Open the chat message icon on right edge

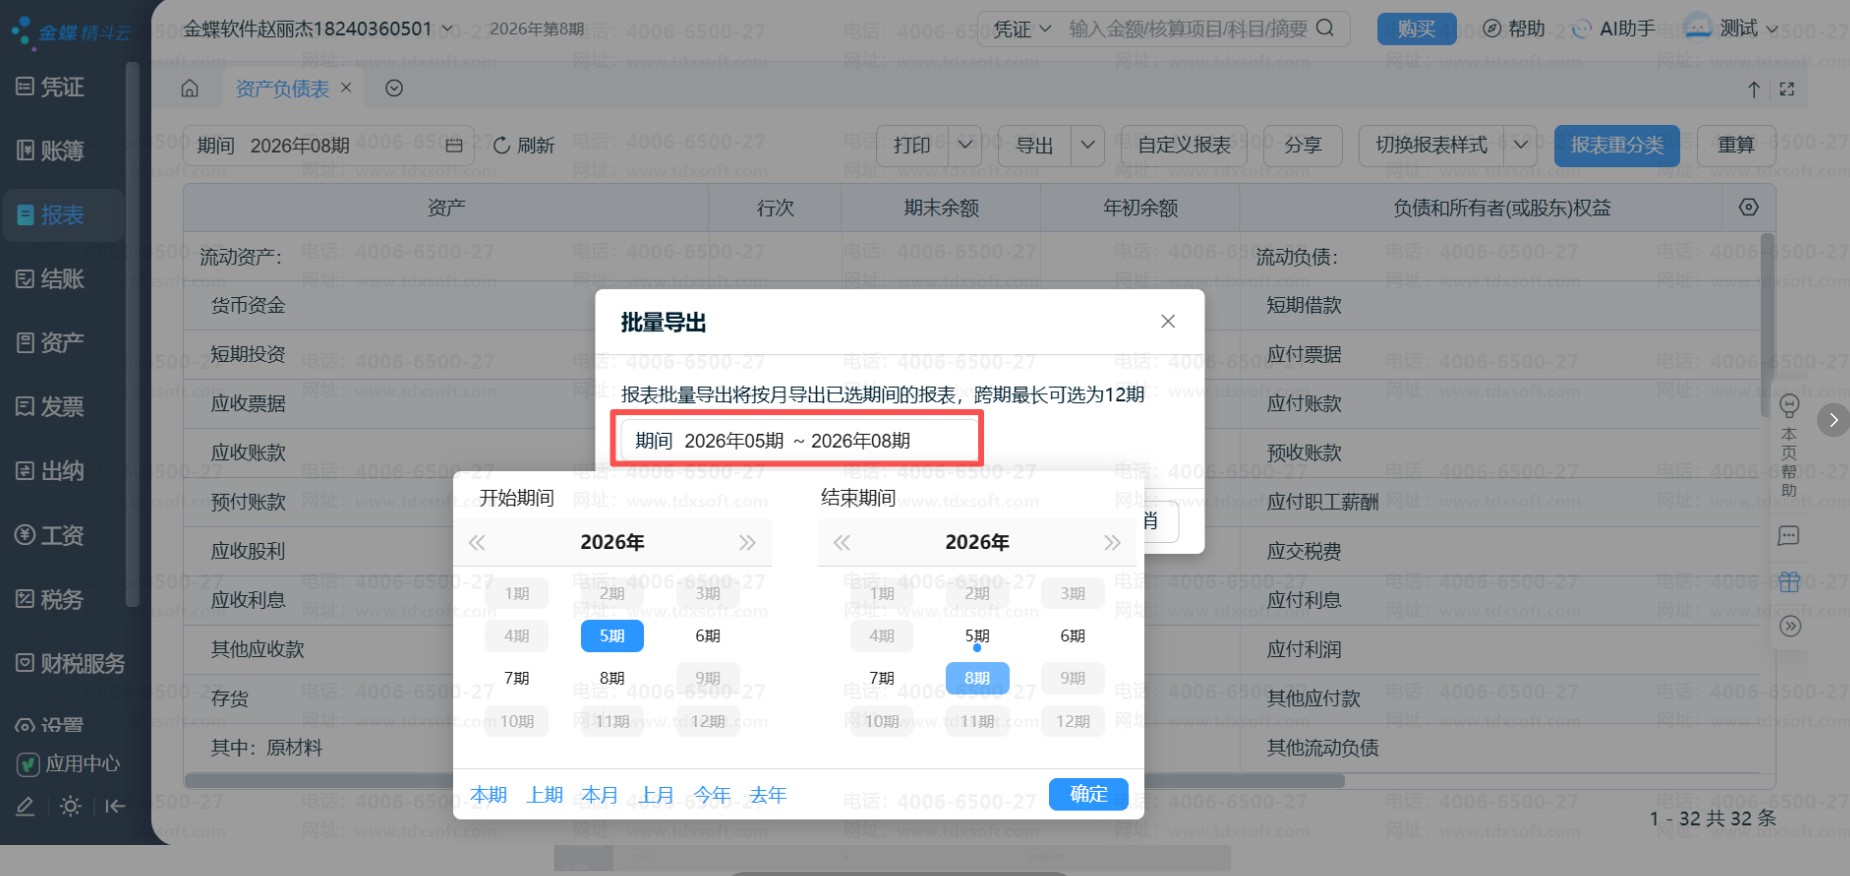click(1789, 536)
